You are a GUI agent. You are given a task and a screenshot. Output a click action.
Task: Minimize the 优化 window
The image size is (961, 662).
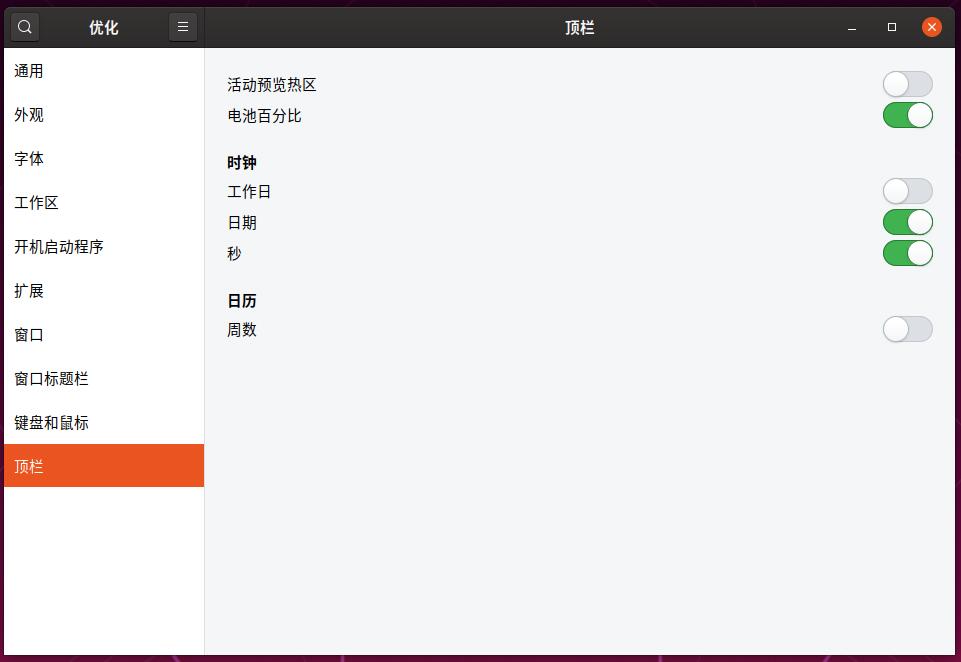[x=852, y=27]
